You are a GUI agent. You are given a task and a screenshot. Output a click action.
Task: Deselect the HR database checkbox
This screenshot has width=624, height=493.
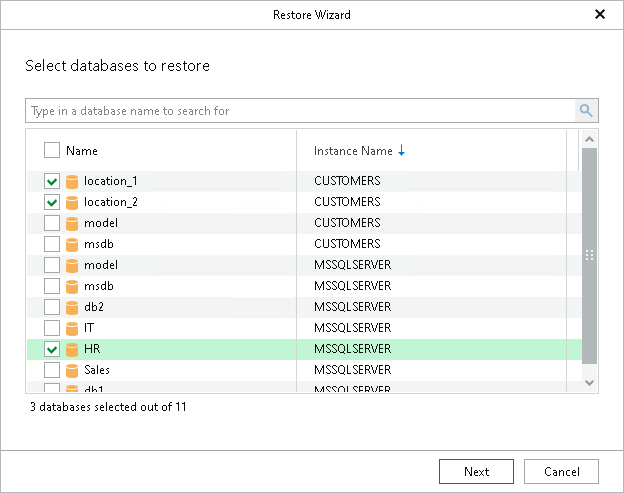52,349
